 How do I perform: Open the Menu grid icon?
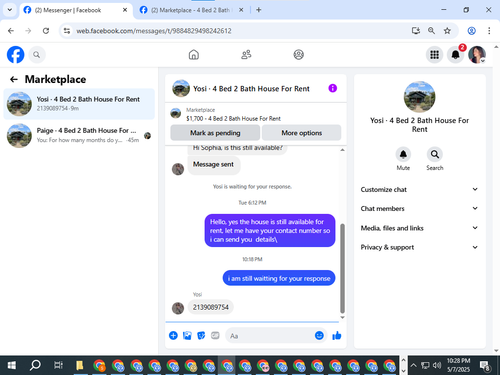[x=434, y=55]
